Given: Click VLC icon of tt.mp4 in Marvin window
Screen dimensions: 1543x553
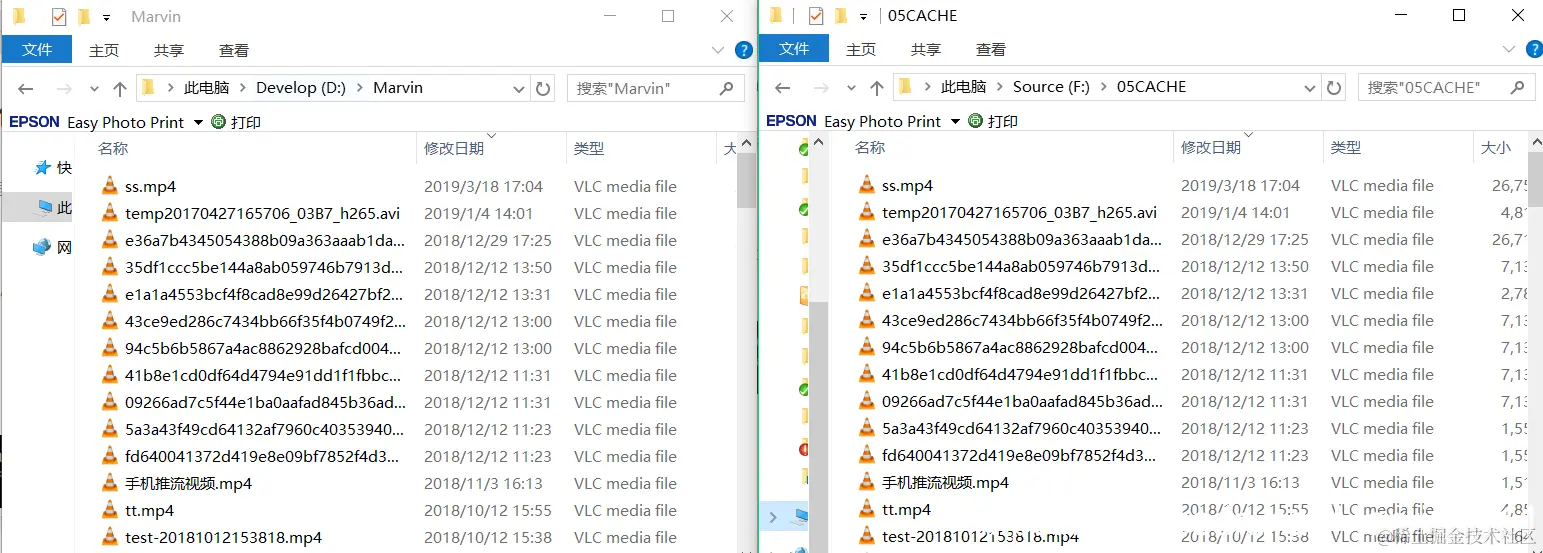Looking at the screenshot, I should (x=110, y=510).
